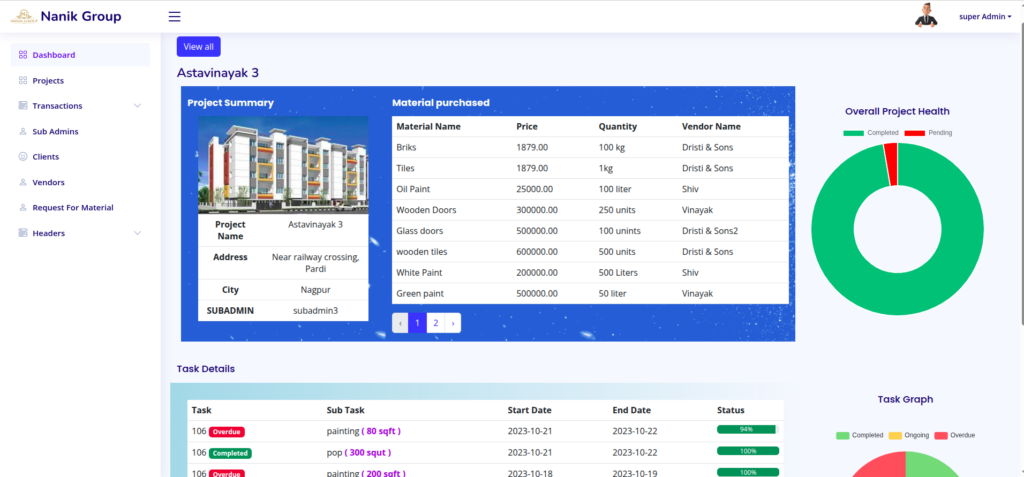Click the wooden tiles material cell
This screenshot has width=1024, height=477.
422,252
